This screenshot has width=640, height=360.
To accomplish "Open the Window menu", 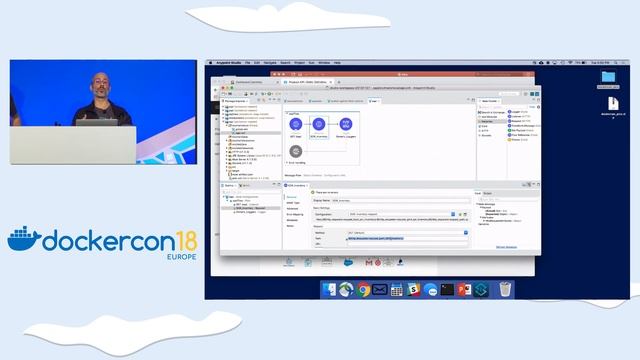I will coord(324,63).
